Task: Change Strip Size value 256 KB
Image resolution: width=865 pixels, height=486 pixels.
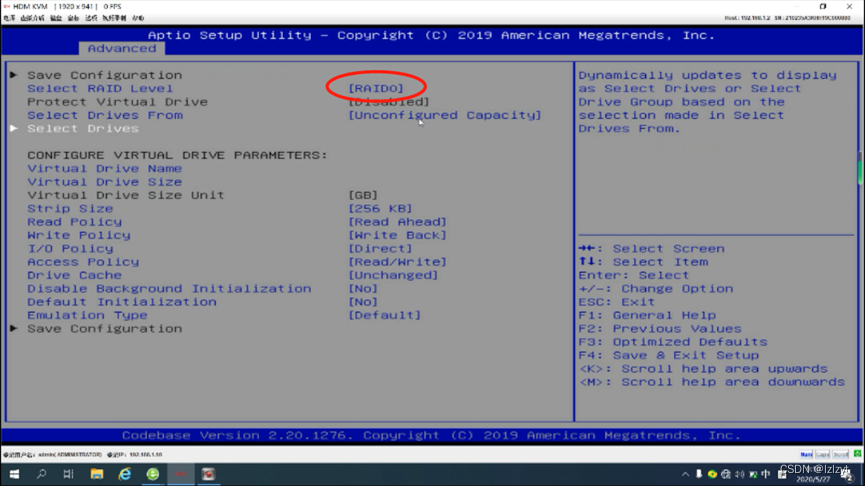Action: pyautogui.click(x=380, y=209)
